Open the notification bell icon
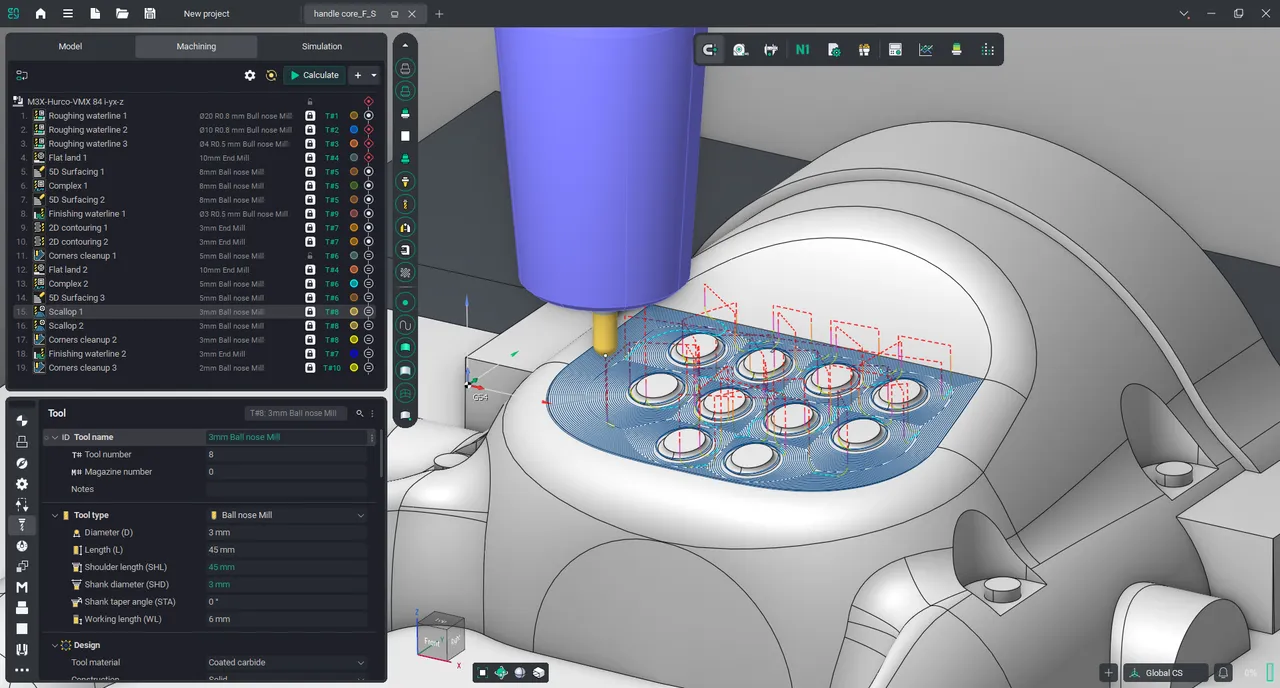This screenshot has height=688, width=1280. coord(1223,673)
